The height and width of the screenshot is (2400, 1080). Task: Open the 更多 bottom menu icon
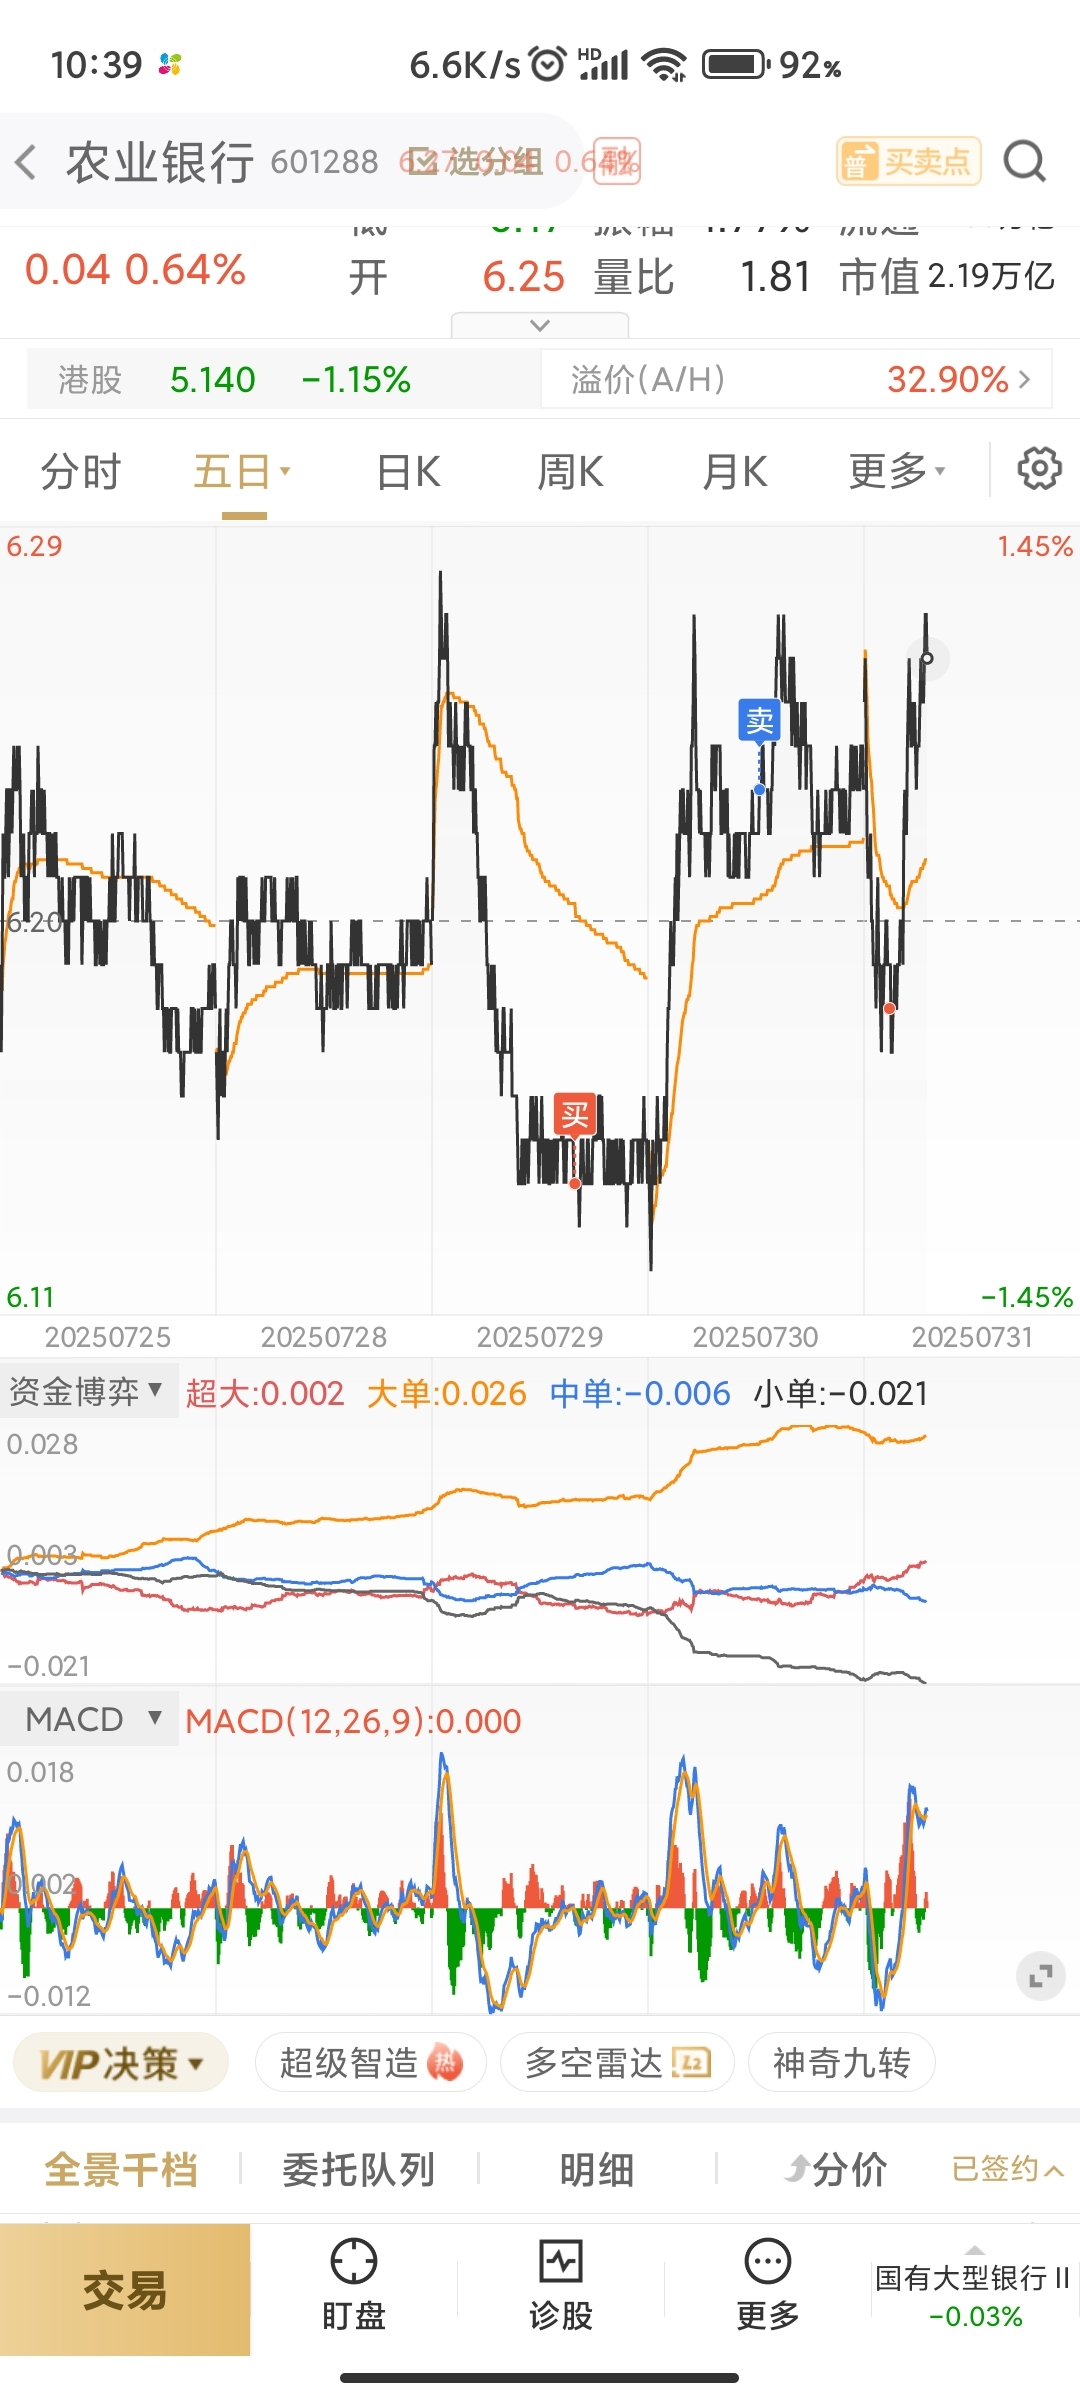[768, 2286]
